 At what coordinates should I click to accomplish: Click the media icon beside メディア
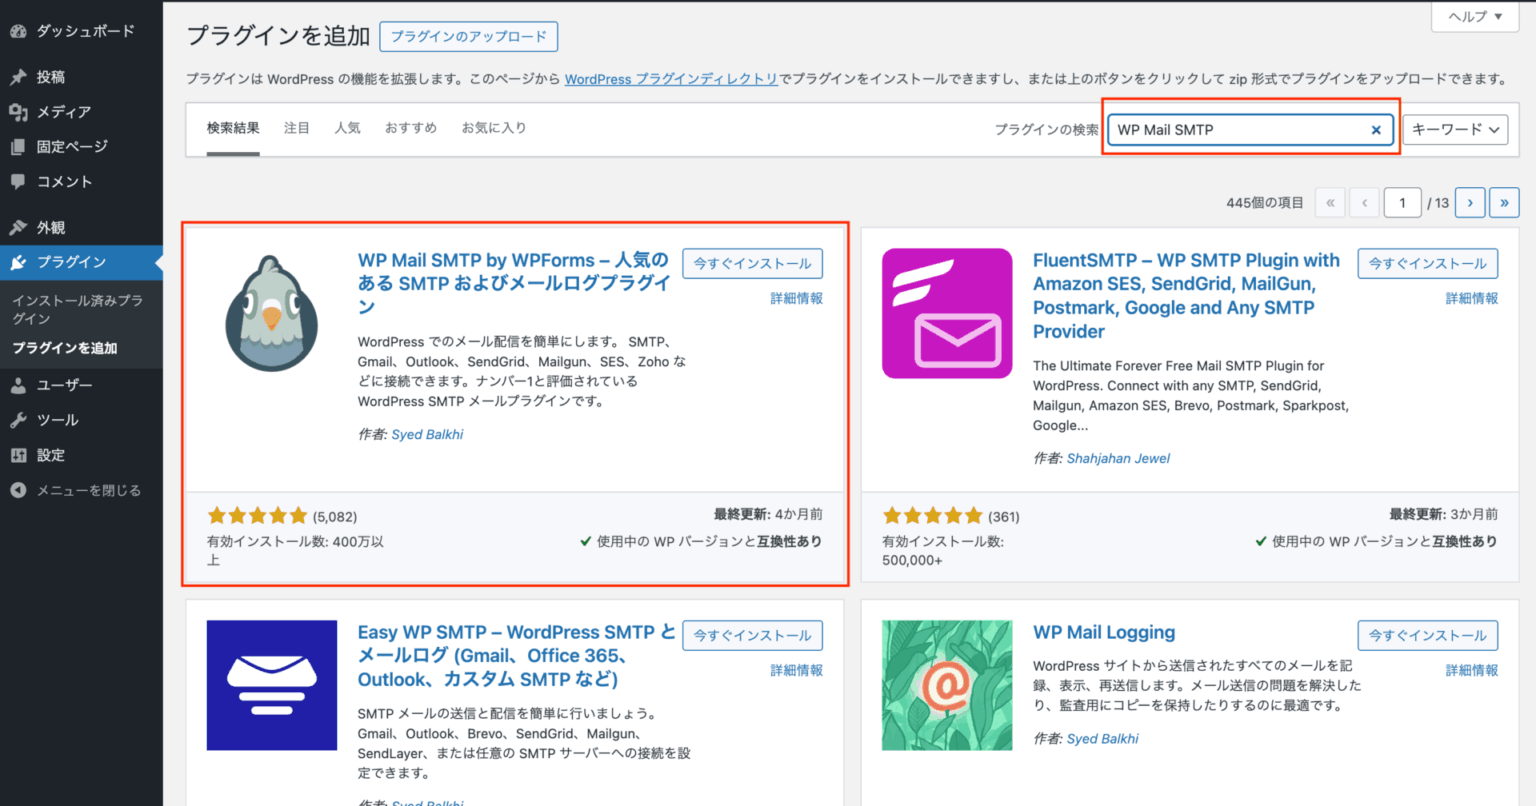[18, 112]
